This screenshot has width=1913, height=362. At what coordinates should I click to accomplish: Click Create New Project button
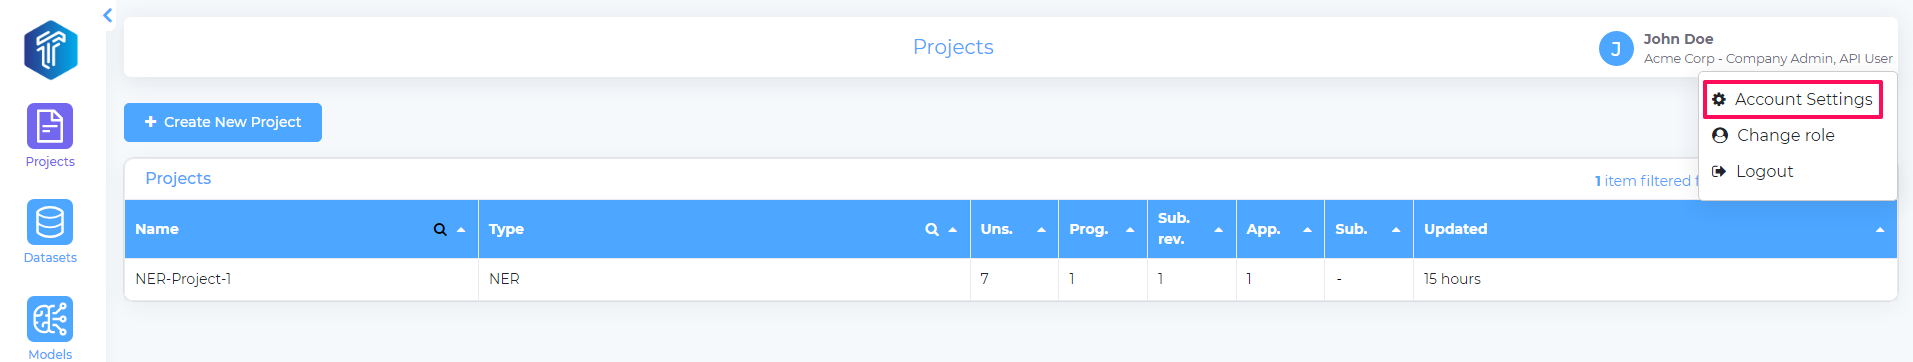point(223,122)
